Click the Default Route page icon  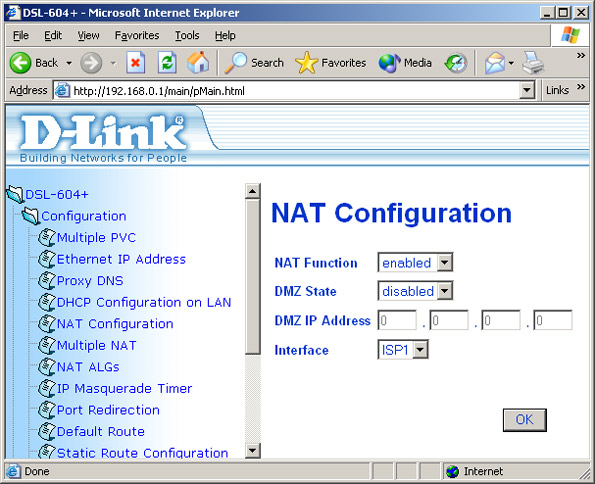pos(47,431)
